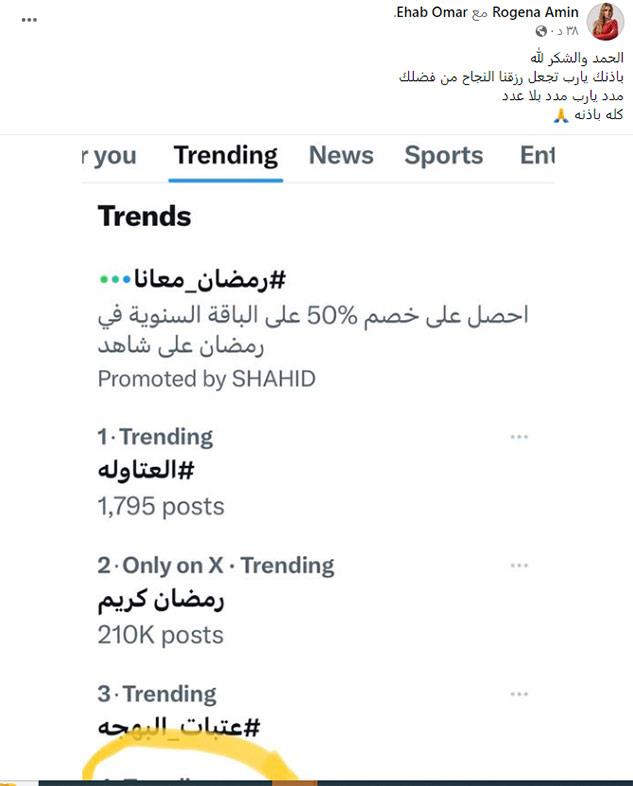This screenshot has width=633, height=786.
Task: Open the #العتاوله trending hashtag
Action: point(143,473)
